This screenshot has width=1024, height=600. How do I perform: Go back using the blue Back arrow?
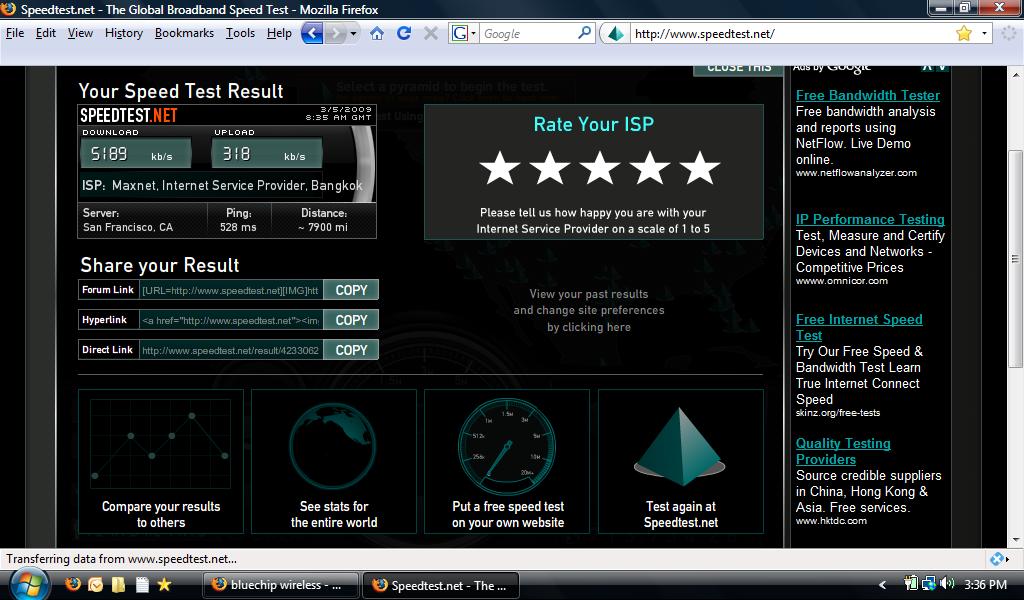312,33
